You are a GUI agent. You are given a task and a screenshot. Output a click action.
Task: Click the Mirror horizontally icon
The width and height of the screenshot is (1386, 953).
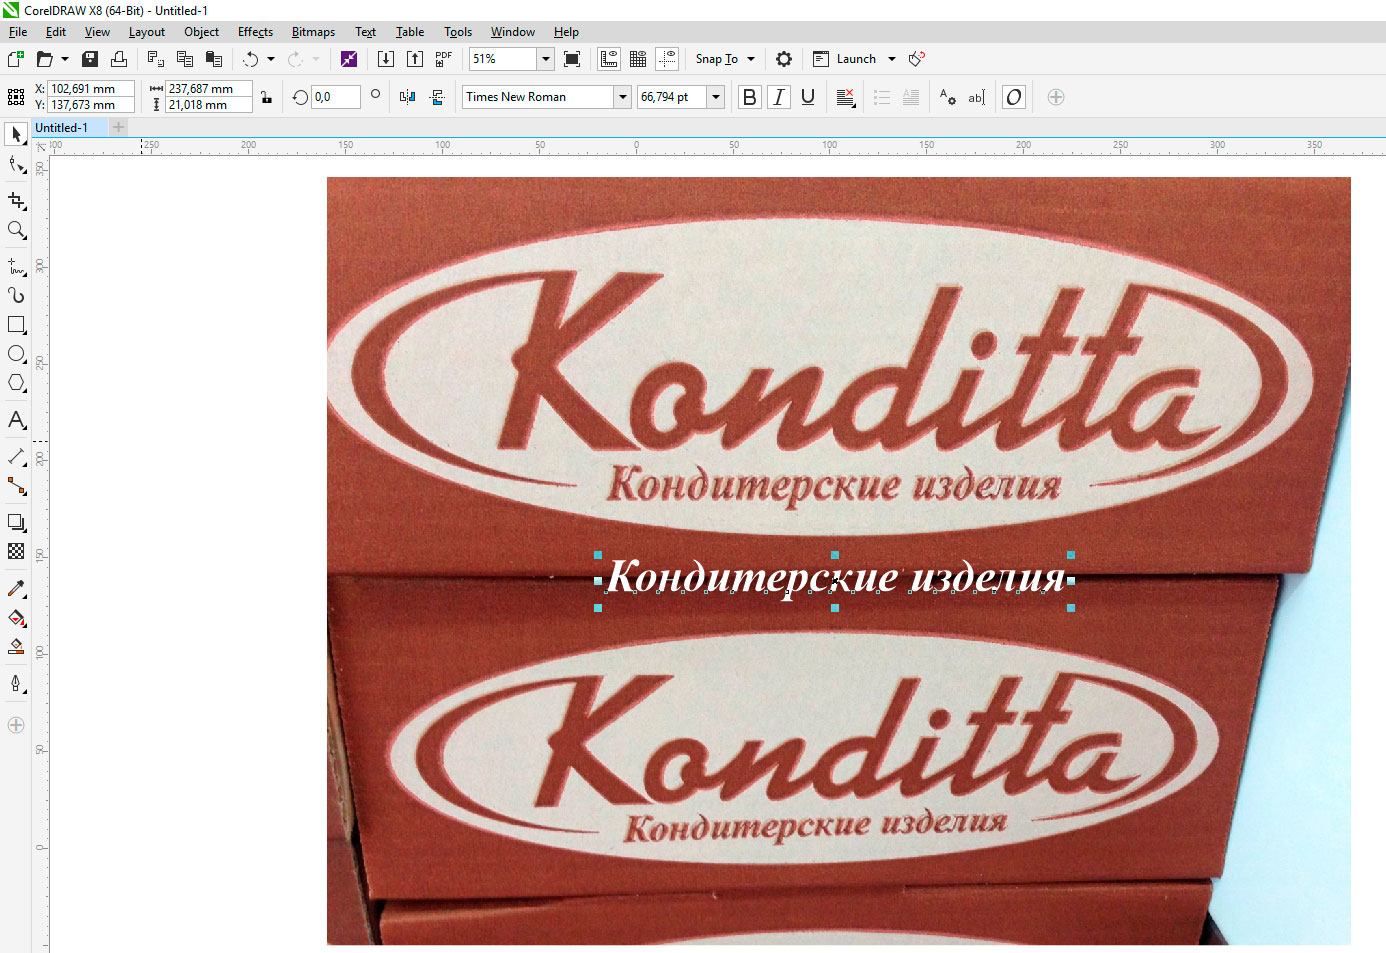pyautogui.click(x=408, y=97)
